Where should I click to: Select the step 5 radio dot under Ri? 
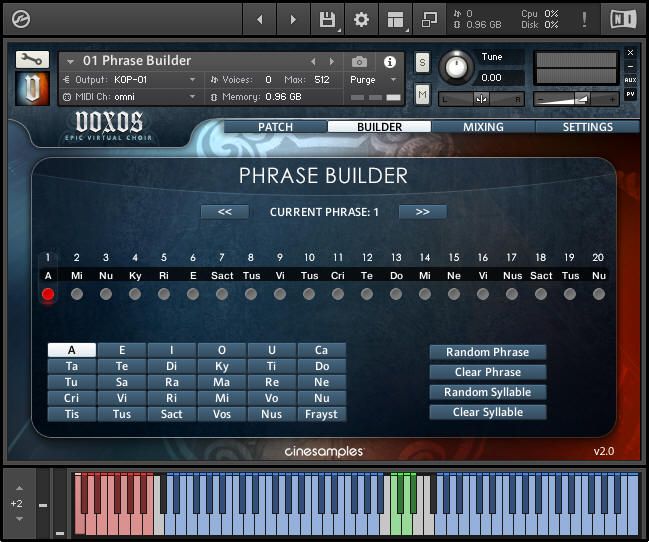[x=164, y=294]
